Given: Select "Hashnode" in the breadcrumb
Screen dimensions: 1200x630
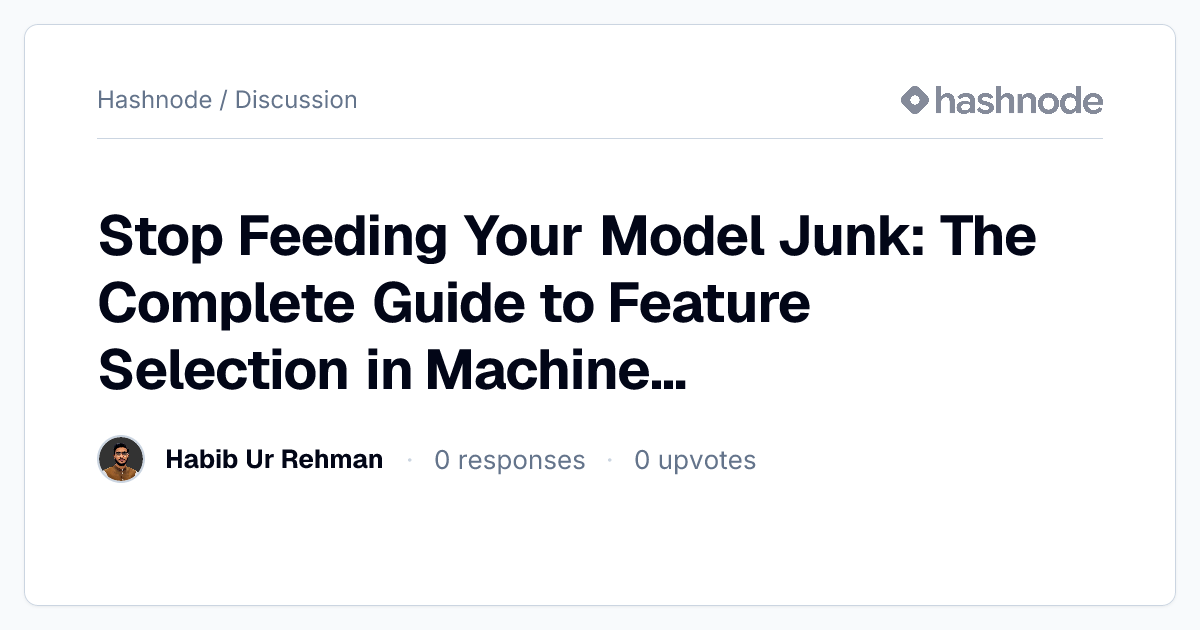Looking at the screenshot, I should point(154,100).
